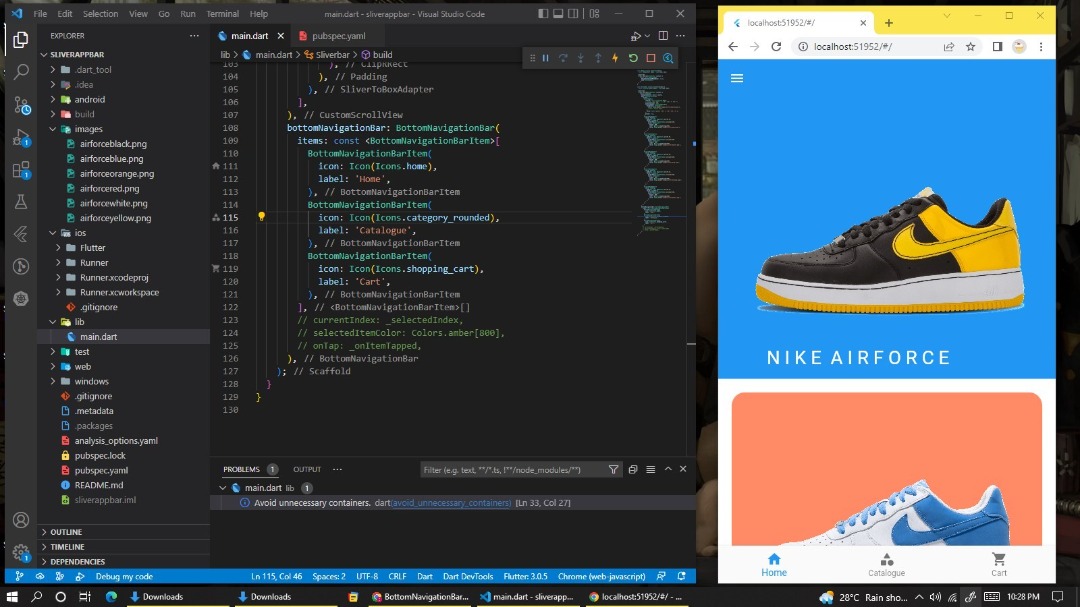Click Chrome (web-javascript) device selector
Image resolution: width=1080 pixels, height=607 pixels.
(601, 577)
